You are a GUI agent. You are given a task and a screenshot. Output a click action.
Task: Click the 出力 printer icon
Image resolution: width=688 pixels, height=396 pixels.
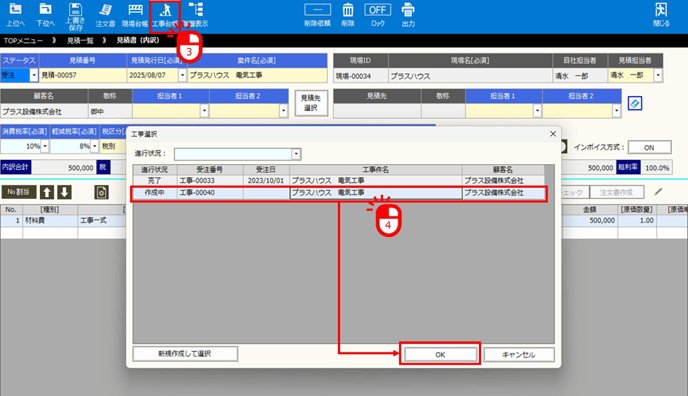pos(408,9)
